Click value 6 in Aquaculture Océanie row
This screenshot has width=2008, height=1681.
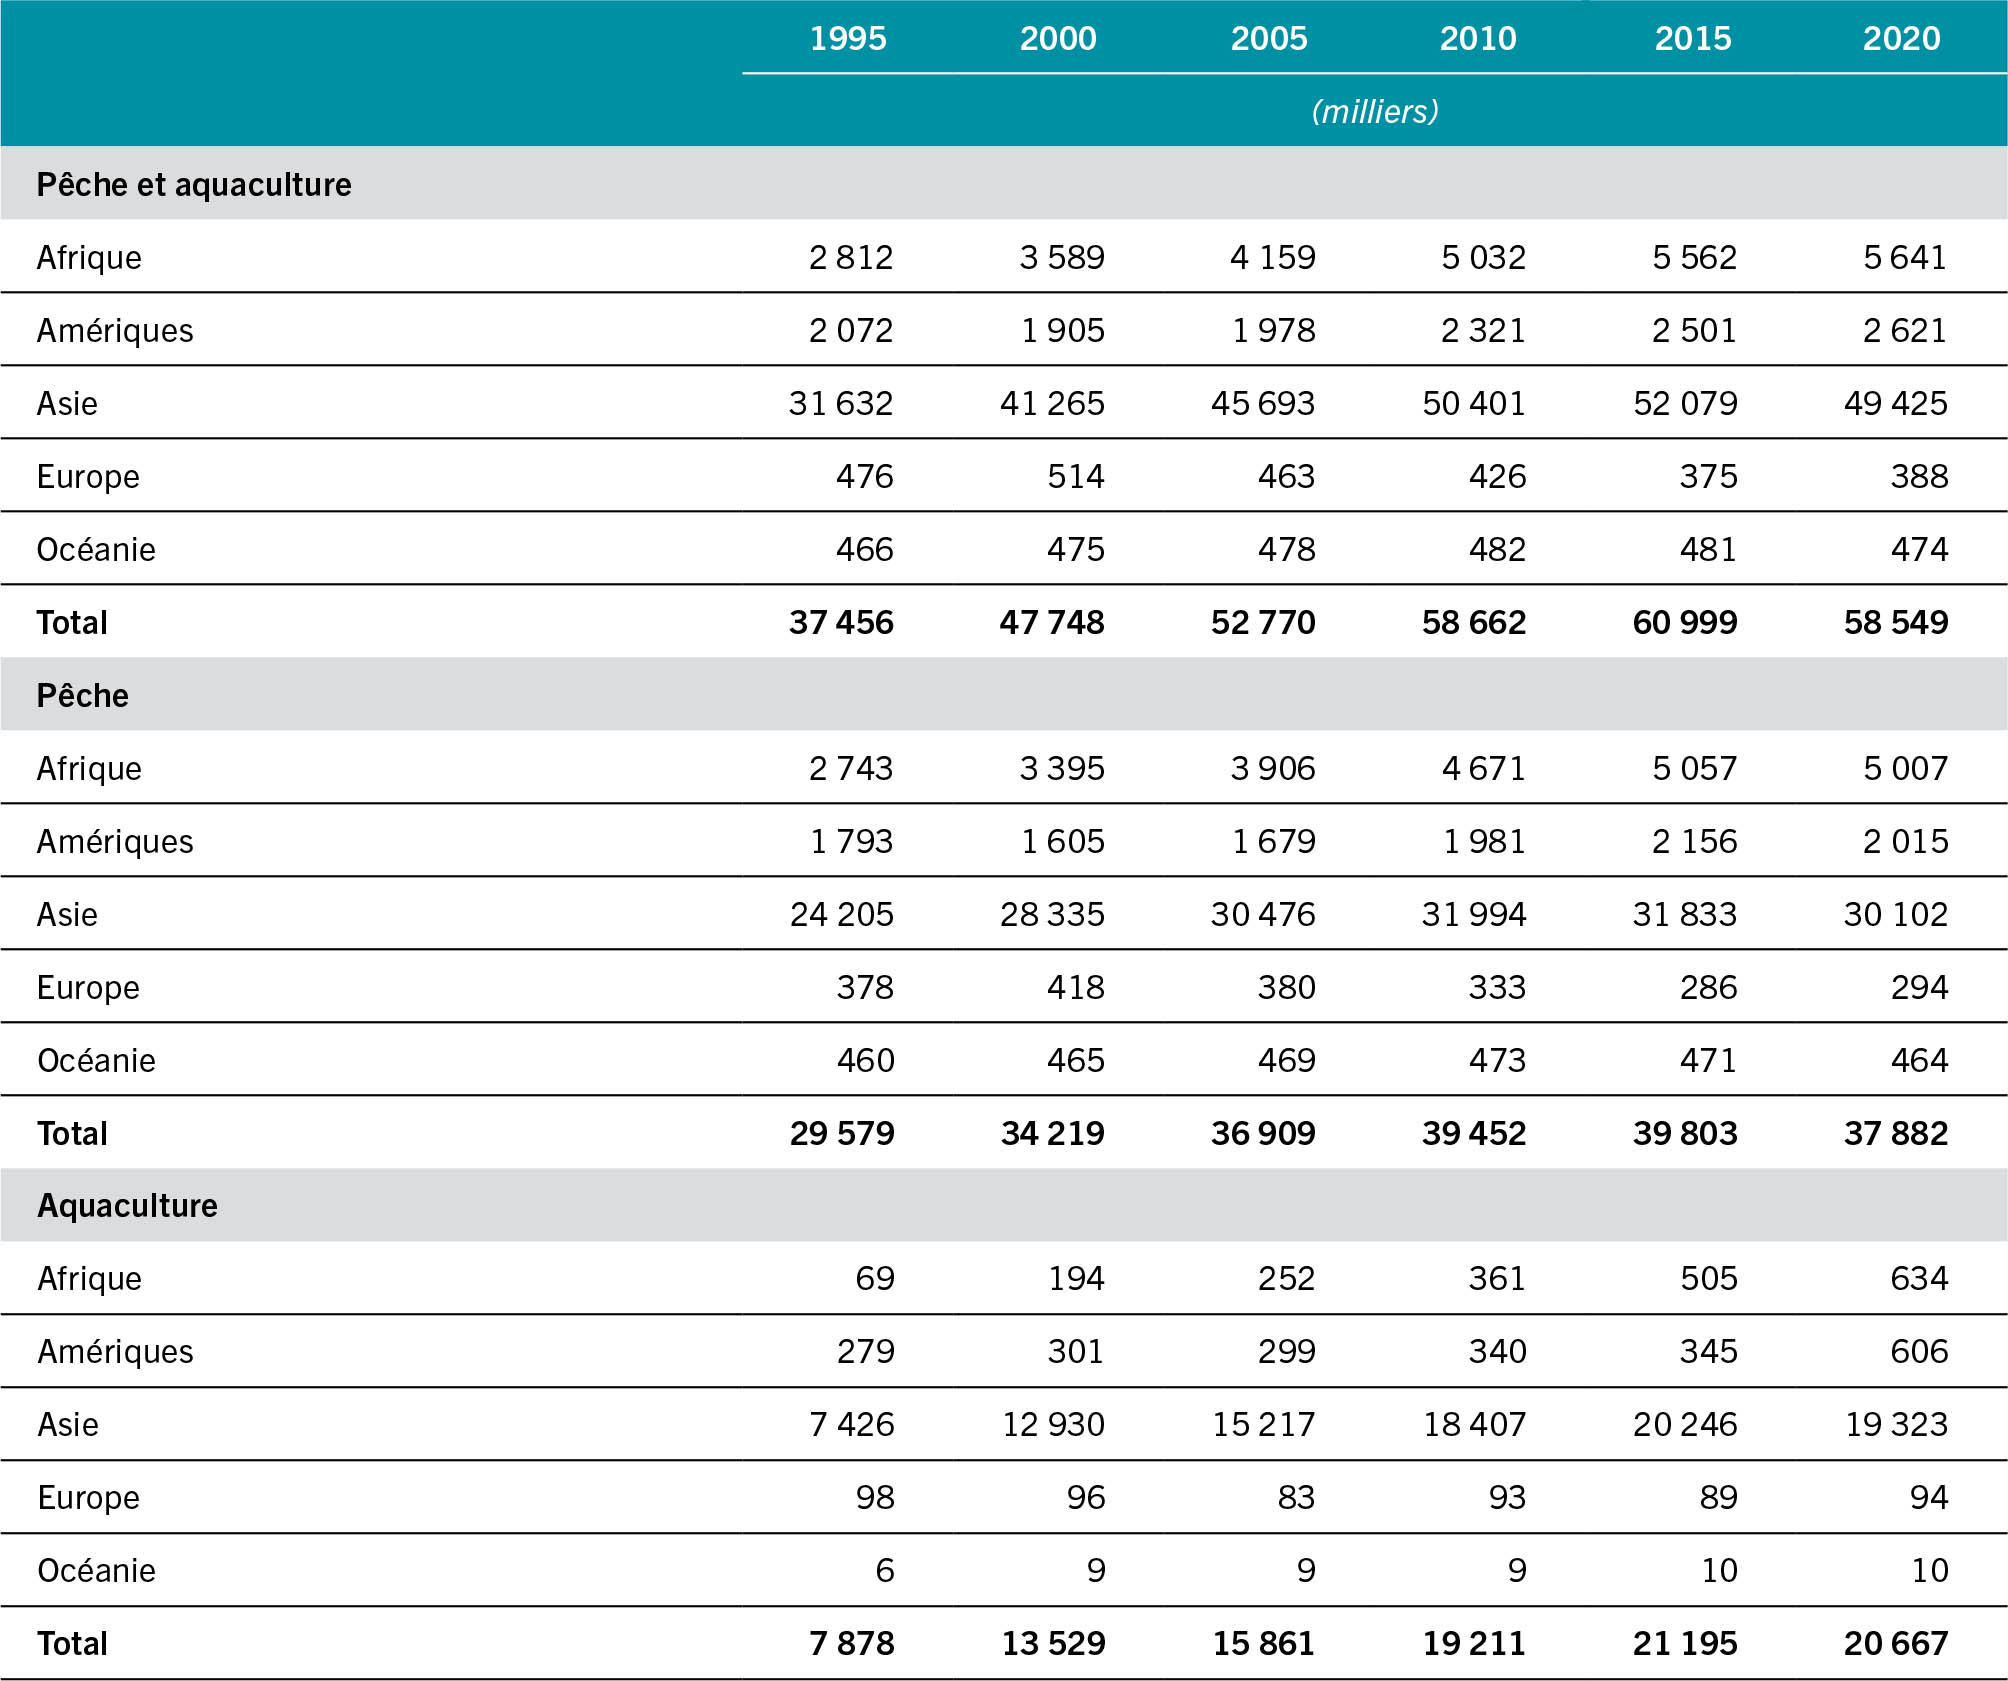click(x=885, y=1571)
